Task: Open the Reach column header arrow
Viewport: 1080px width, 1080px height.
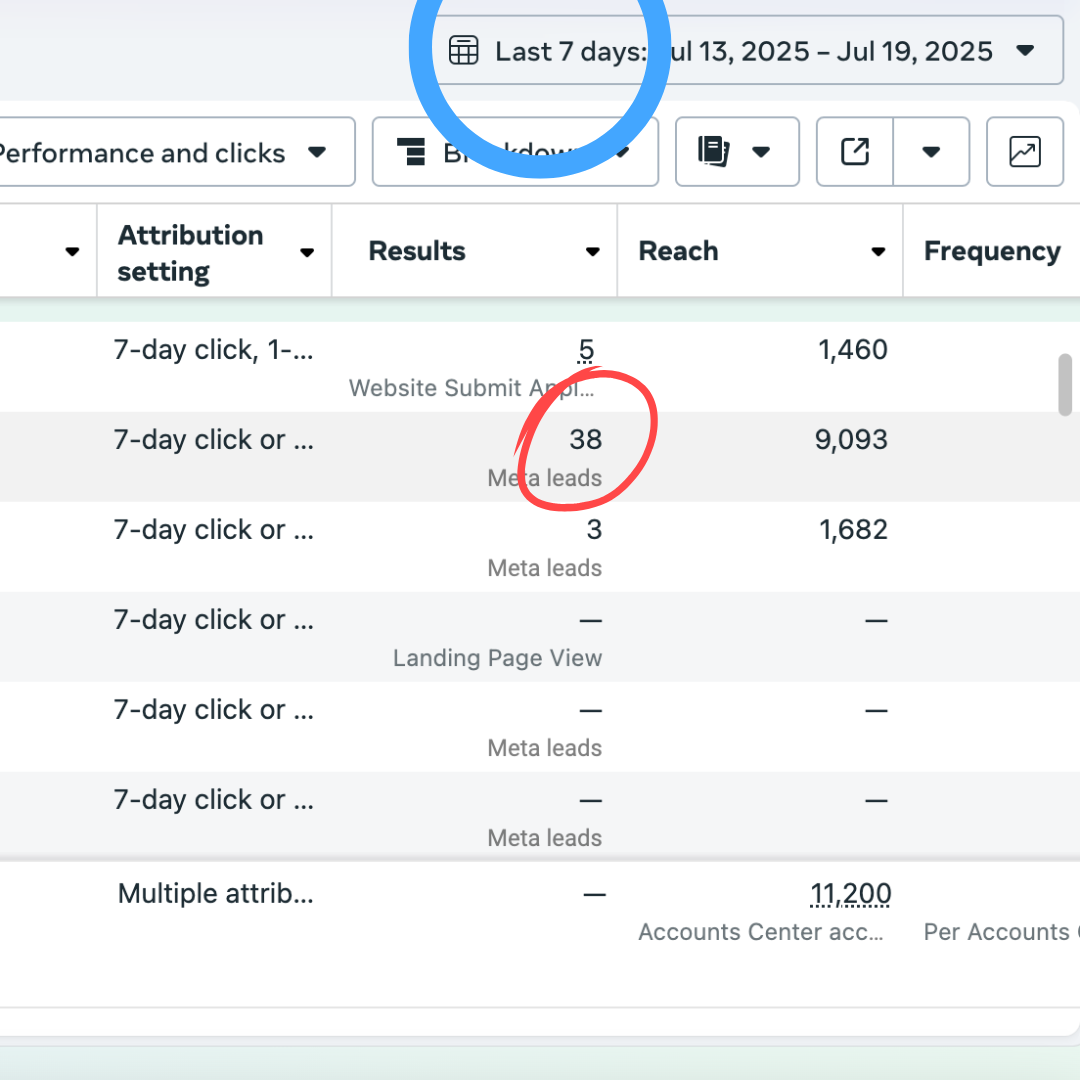Action: point(878,252)
